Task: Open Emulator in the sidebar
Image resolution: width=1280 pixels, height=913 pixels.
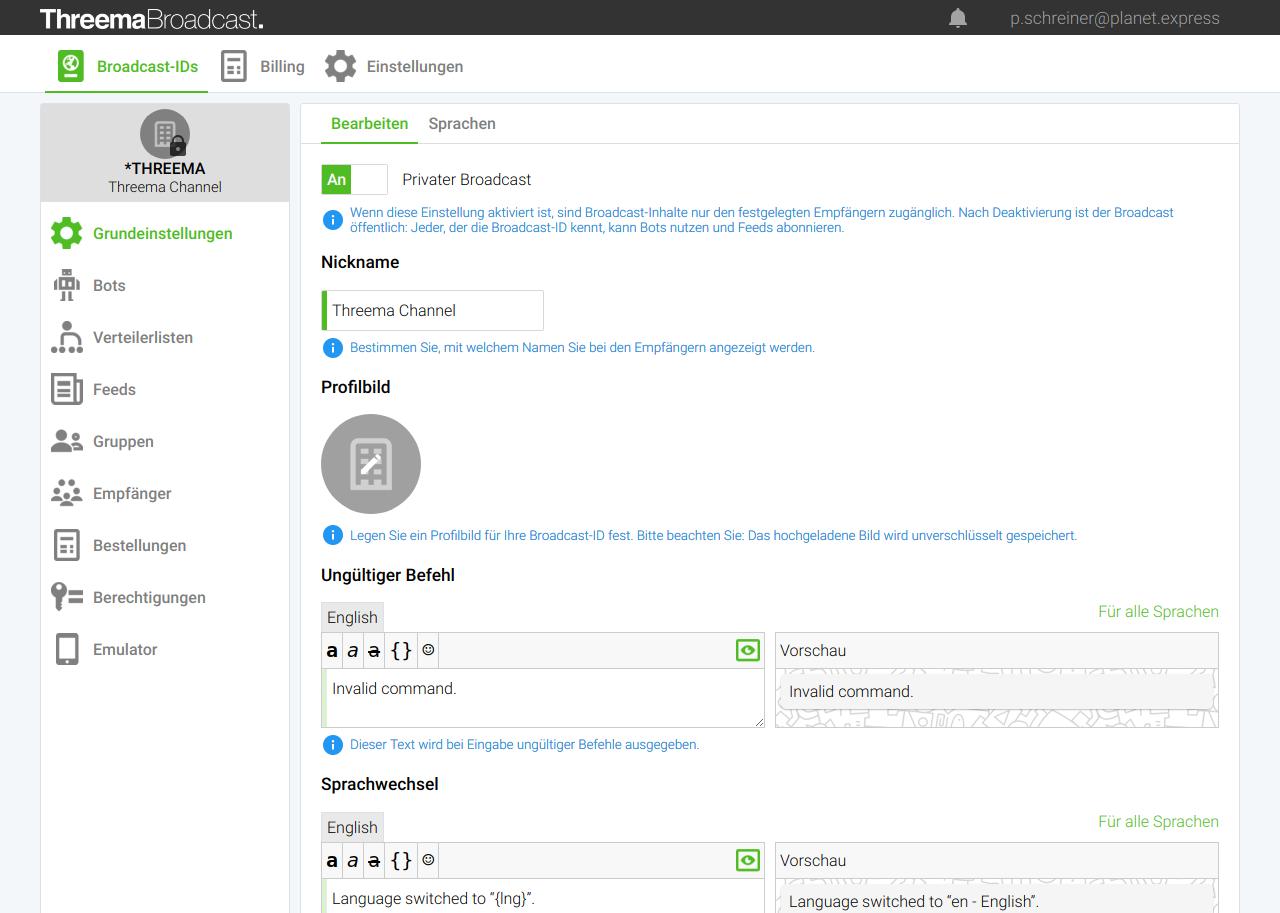Action: 165,649
